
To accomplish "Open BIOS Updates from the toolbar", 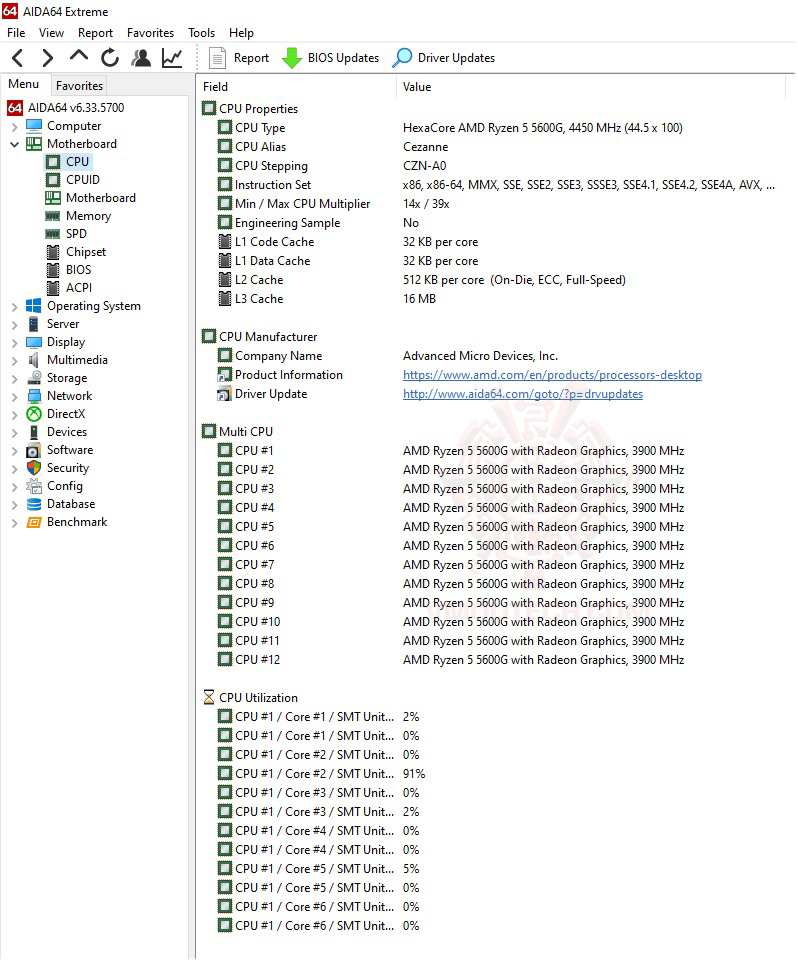I will 331,58.
